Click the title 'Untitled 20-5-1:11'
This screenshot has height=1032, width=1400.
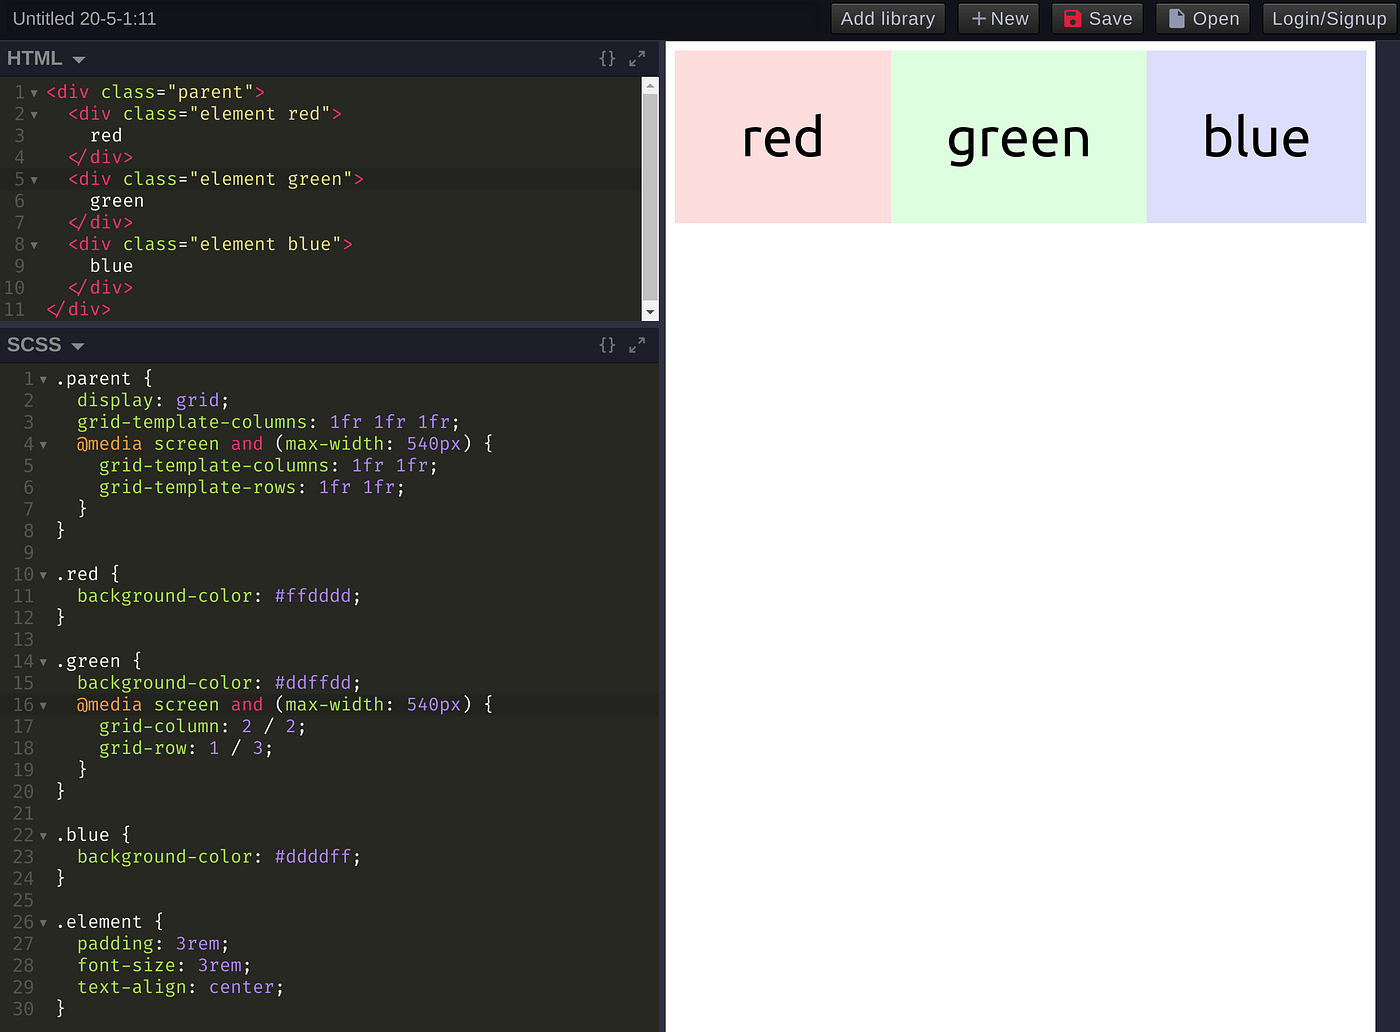coord(85,18)
